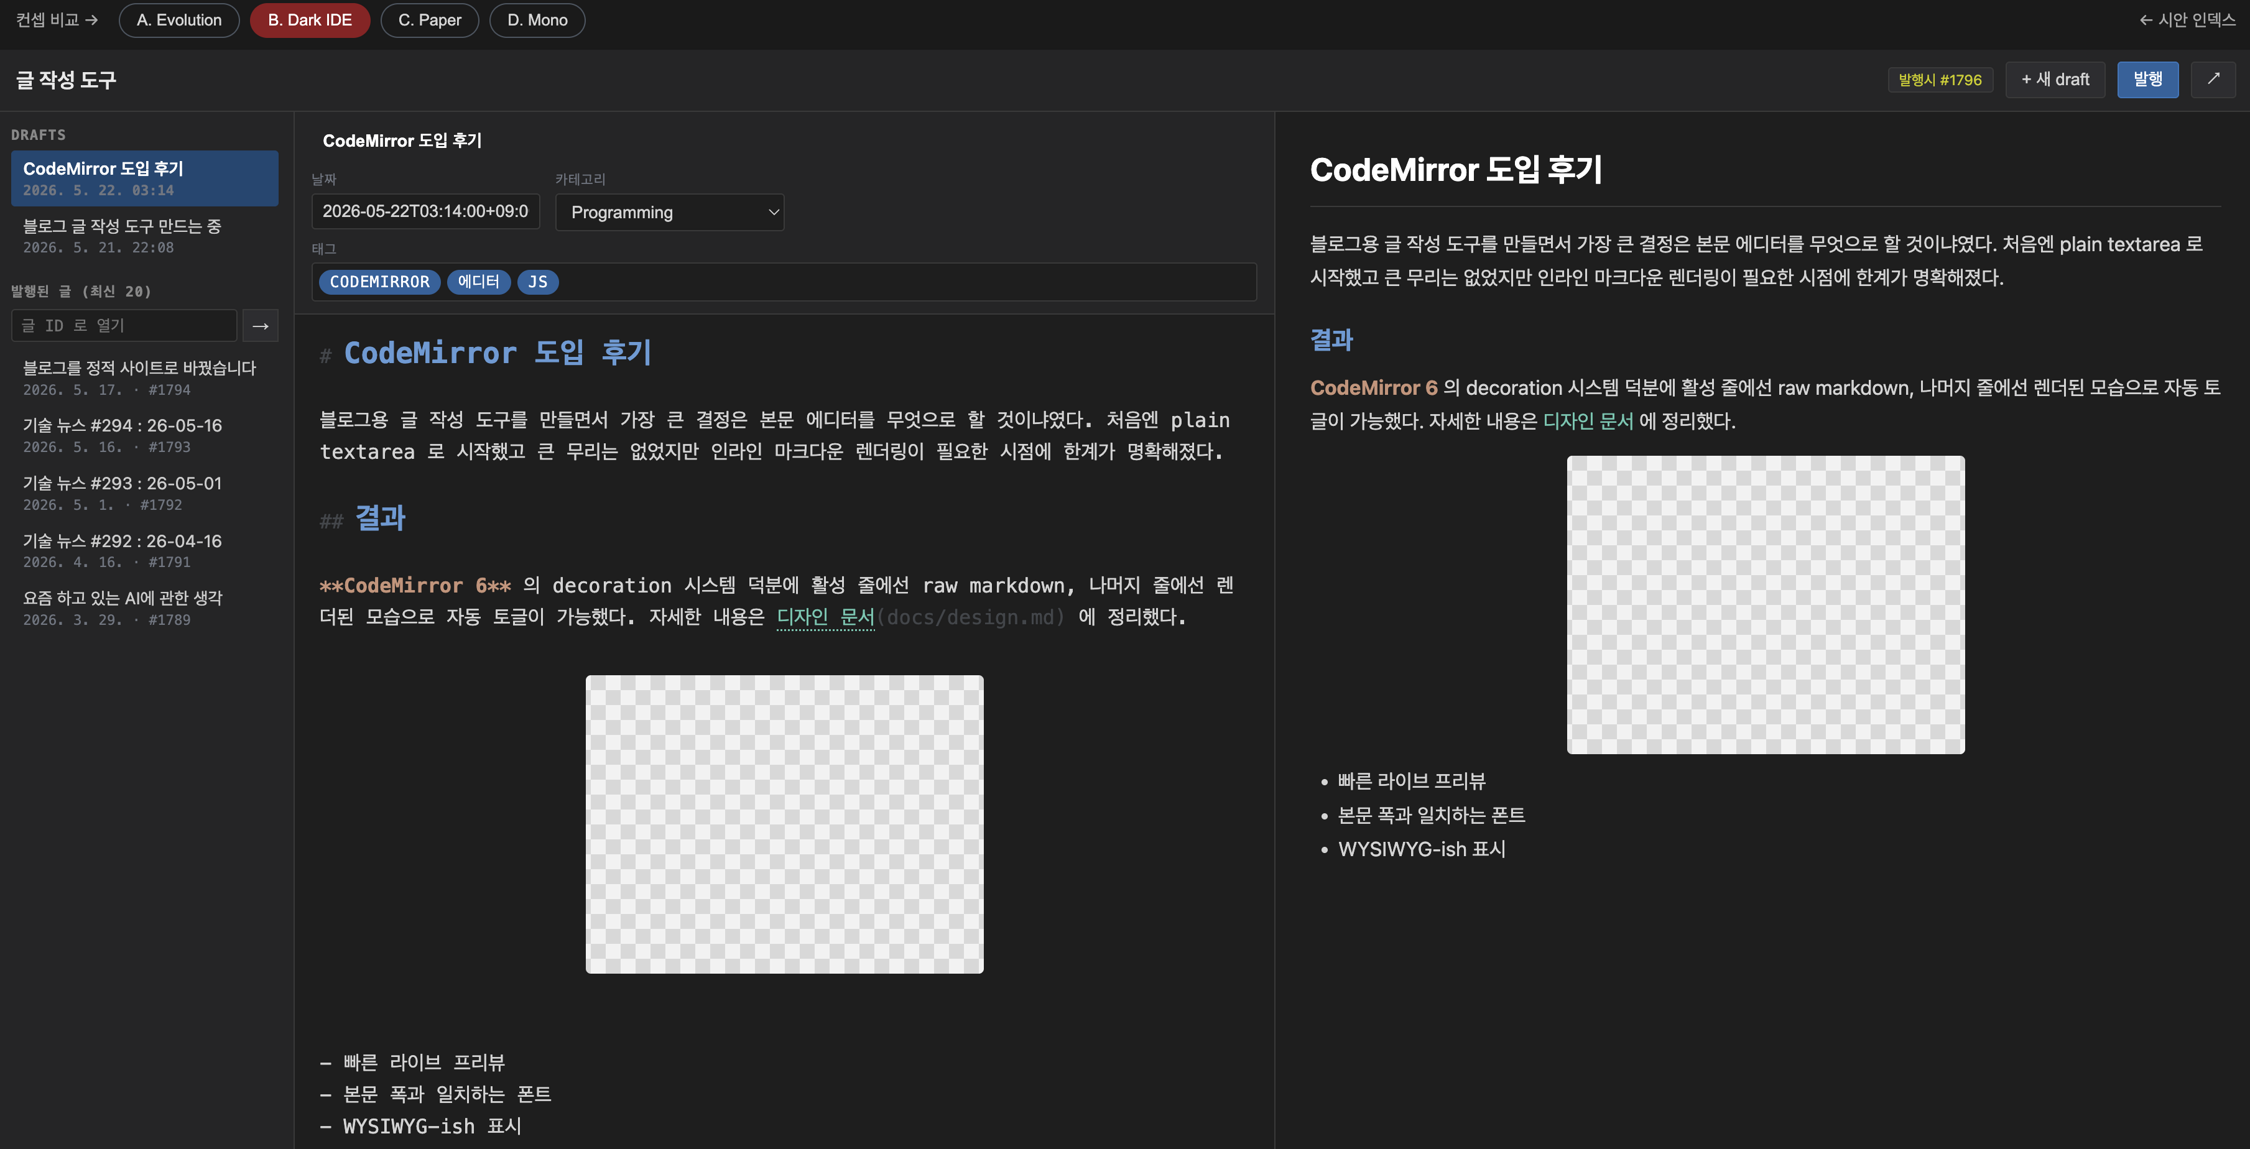Open the 카테고리 Programming dropdown
This screenshot has width=2250, height=1149.
click(x=670, y=212)
